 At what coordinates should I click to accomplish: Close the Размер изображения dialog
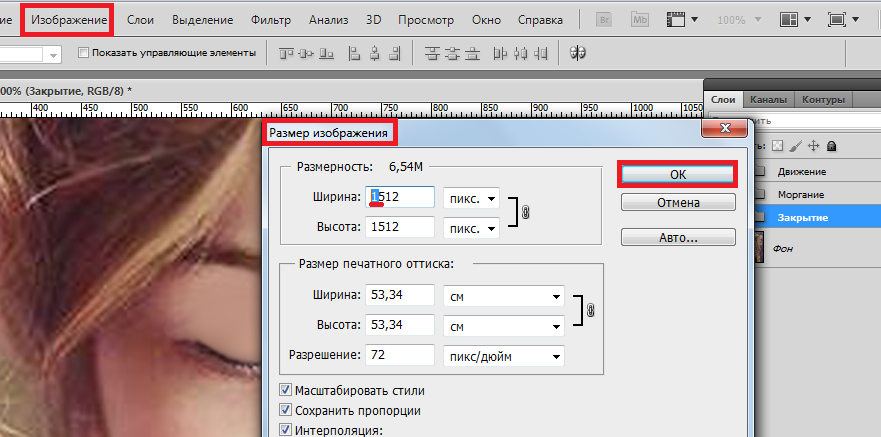click(725, 128)
